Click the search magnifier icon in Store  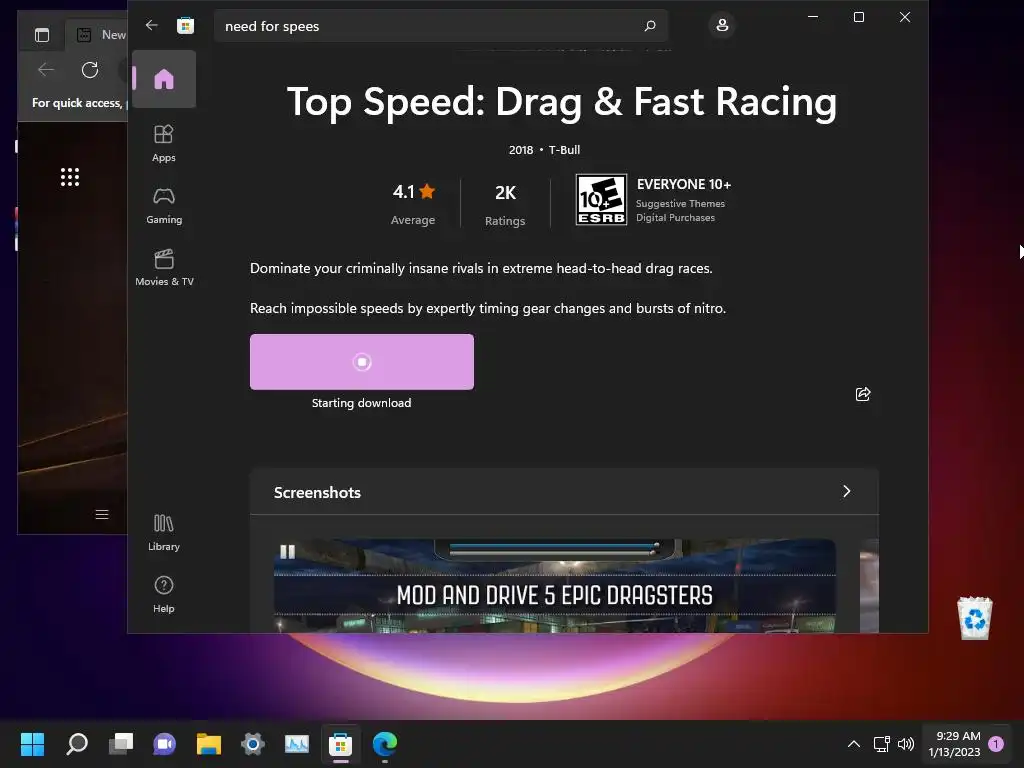[649, 26]
